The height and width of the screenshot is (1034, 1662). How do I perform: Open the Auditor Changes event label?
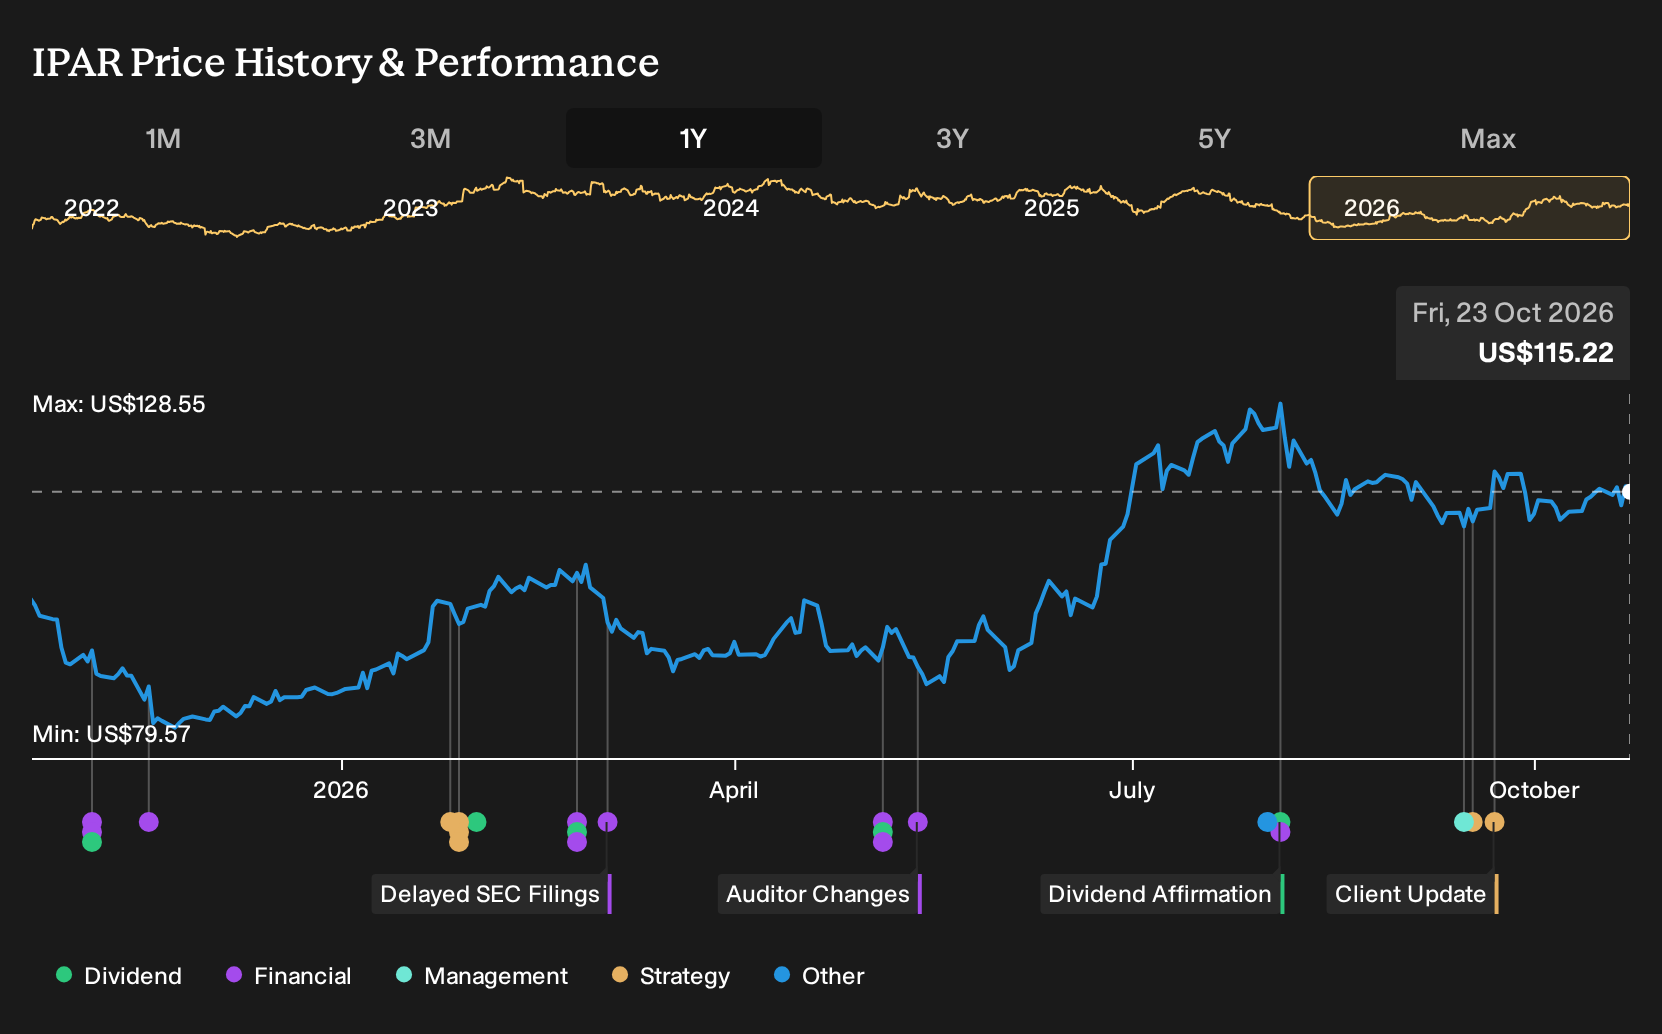click(x=819, y=894)
